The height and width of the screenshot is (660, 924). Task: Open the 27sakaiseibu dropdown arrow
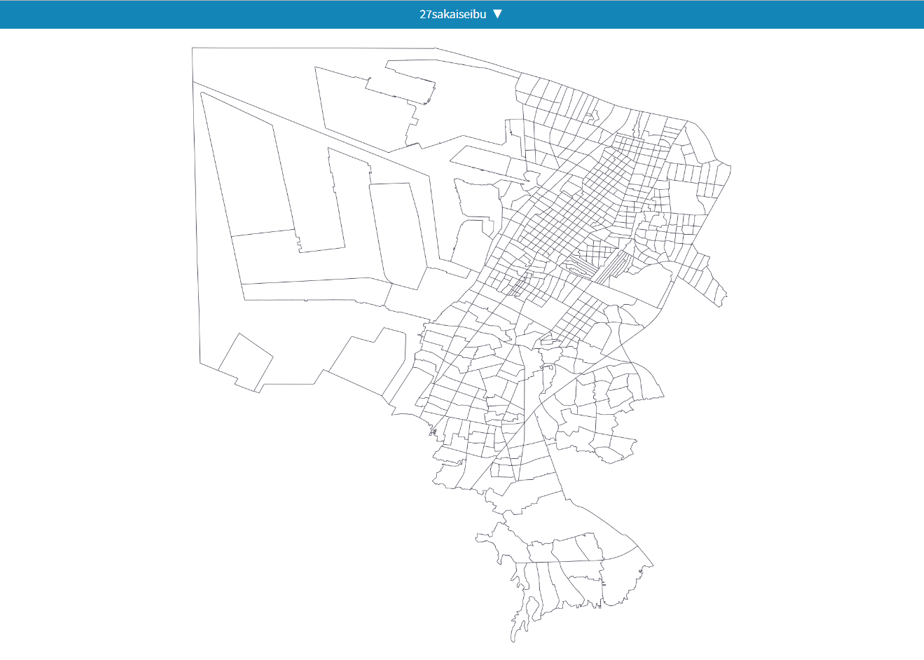pyautogui.click(x=497, y=14)
